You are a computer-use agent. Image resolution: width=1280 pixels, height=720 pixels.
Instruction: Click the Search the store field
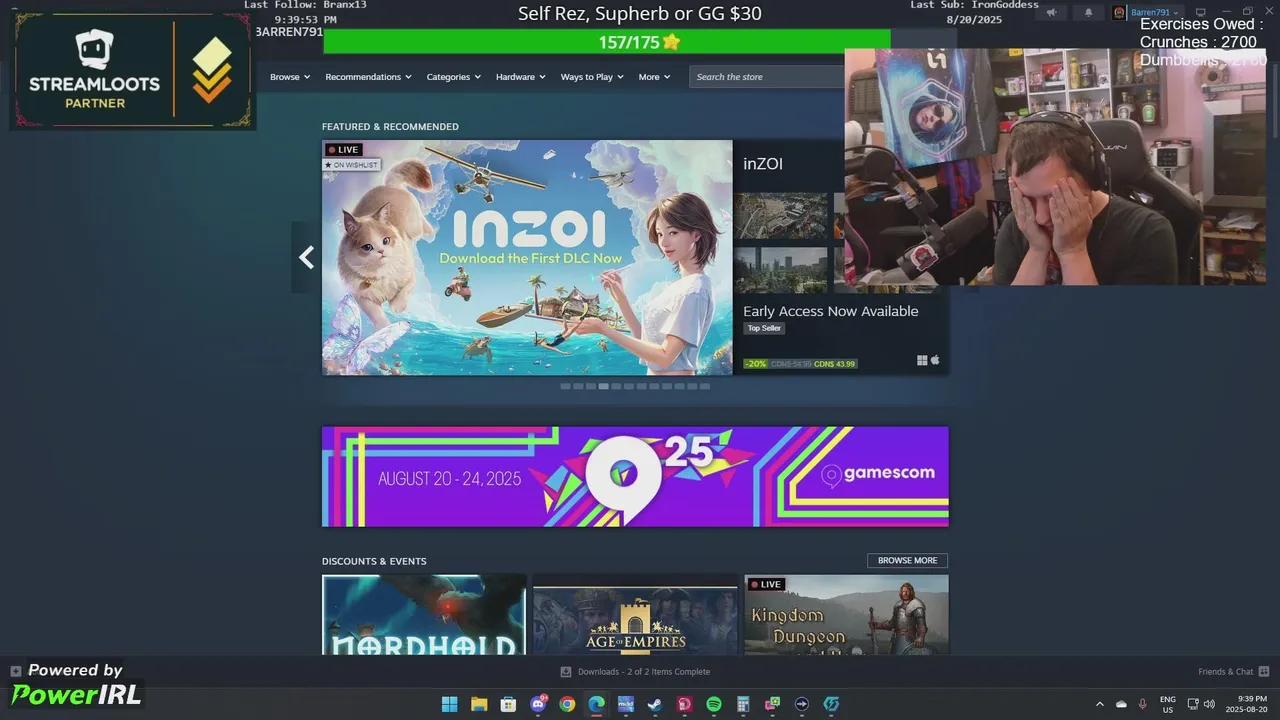coord(767,77)
